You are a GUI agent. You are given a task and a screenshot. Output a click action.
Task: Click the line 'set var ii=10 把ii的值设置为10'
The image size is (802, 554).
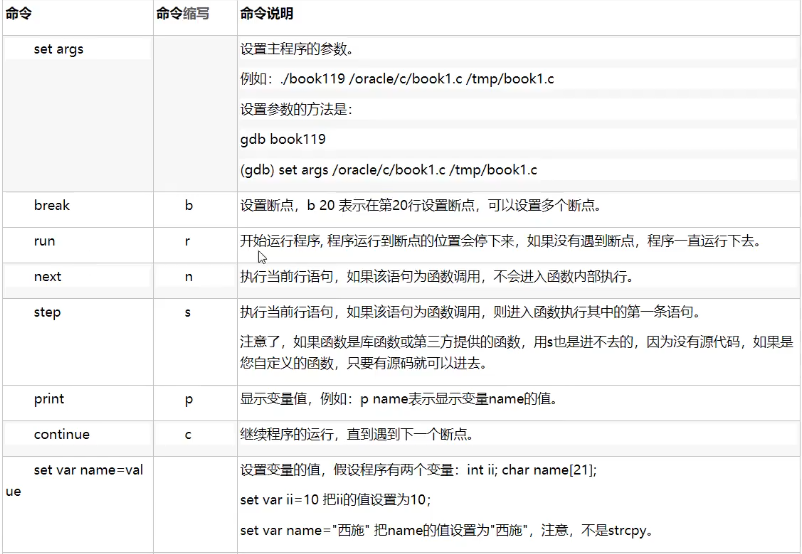(336, 500)
